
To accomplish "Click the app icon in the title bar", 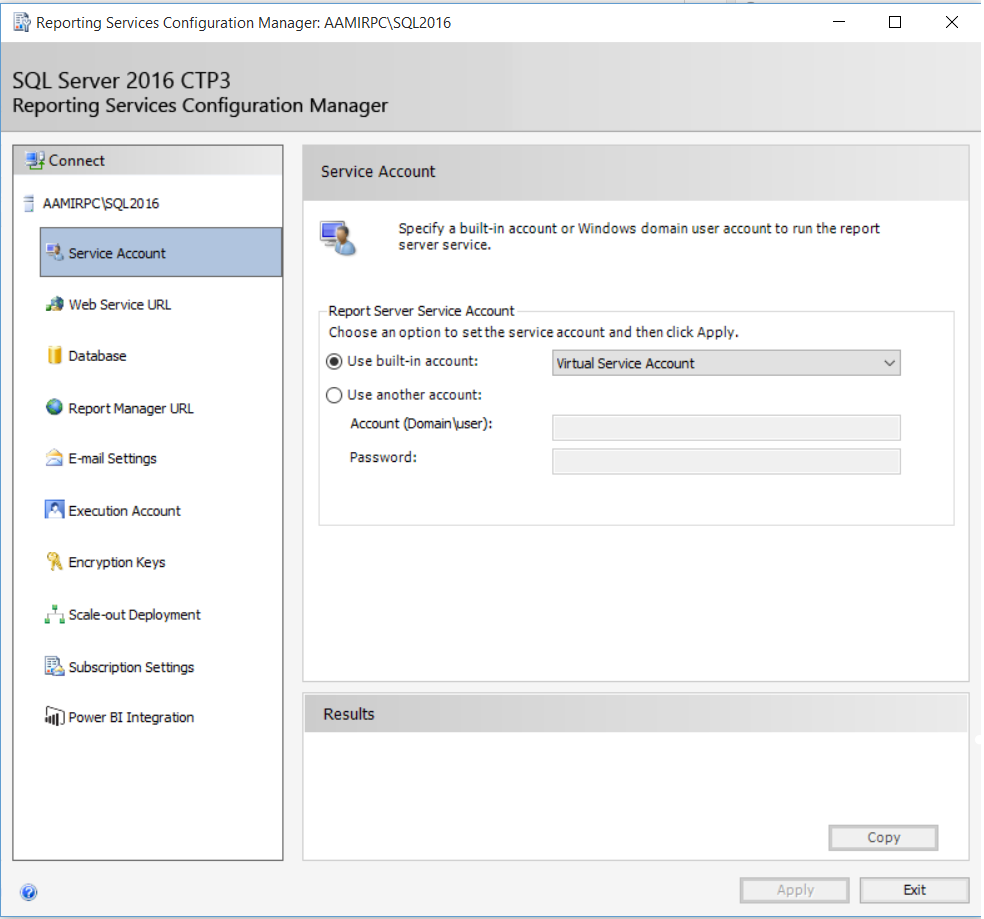I will [x=22, y=23].
